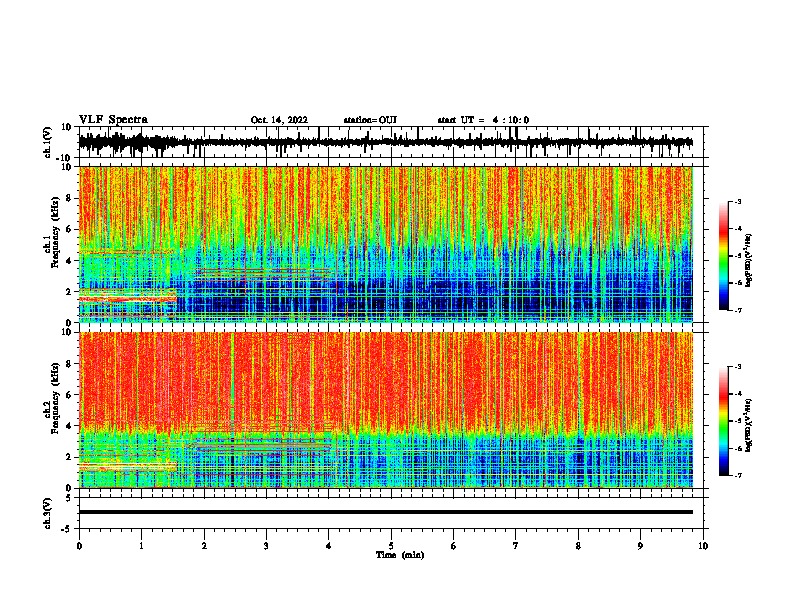Click inside the ch.1 voltage waveform panel
The width and height of the screenshot is (792, 612).
[393, 142]
